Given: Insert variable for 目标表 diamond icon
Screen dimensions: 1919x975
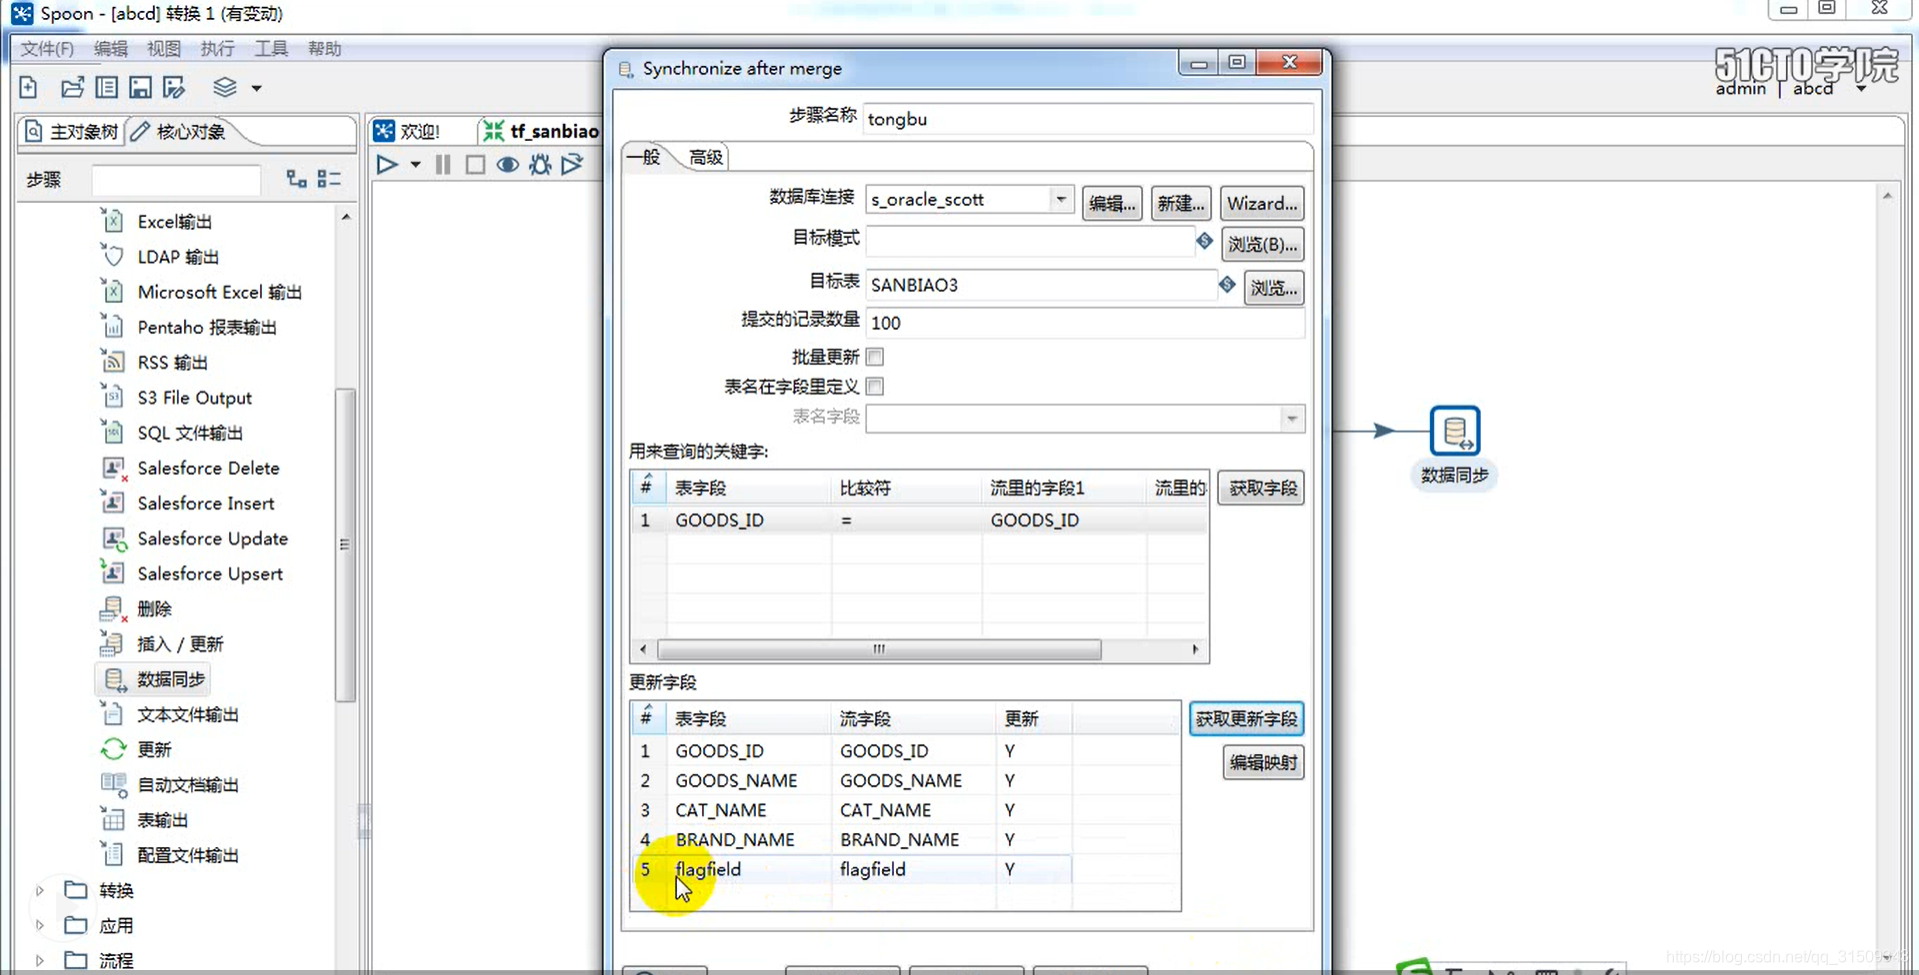Looking at the screenshot, I should pyautogui.click(x=1227, y=285).
